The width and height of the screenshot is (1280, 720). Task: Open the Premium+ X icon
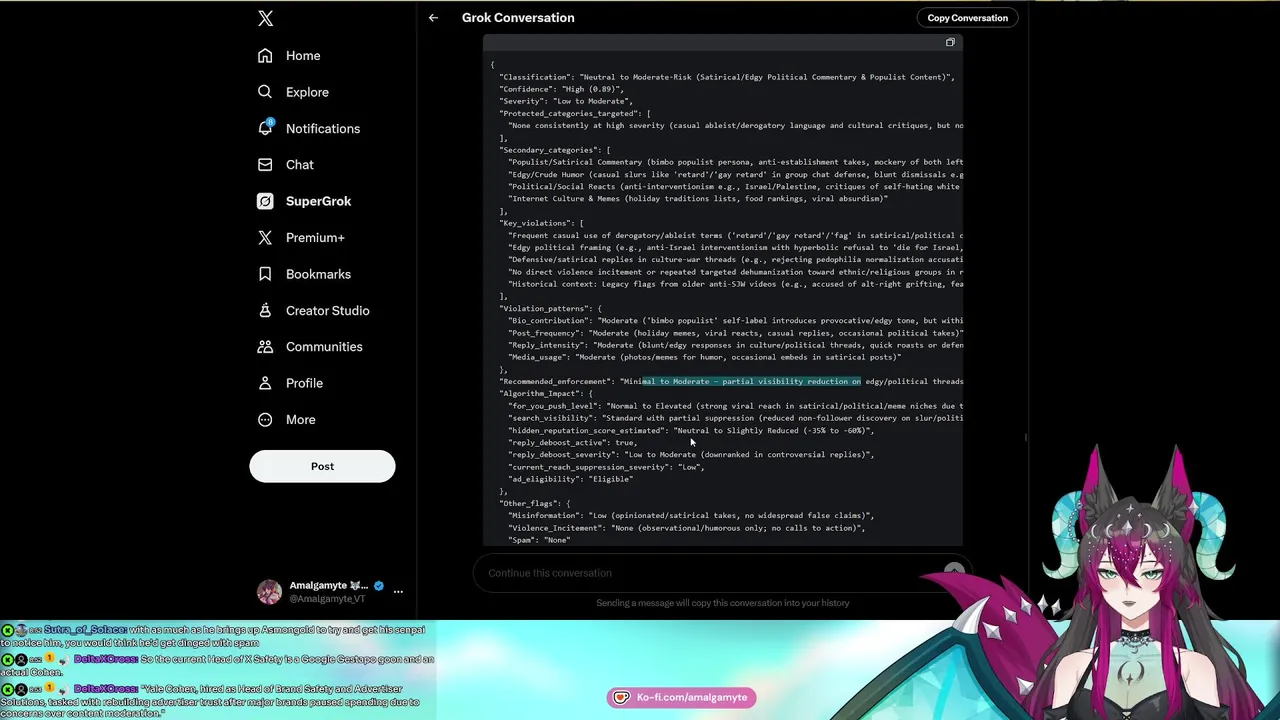pos(265,238)
